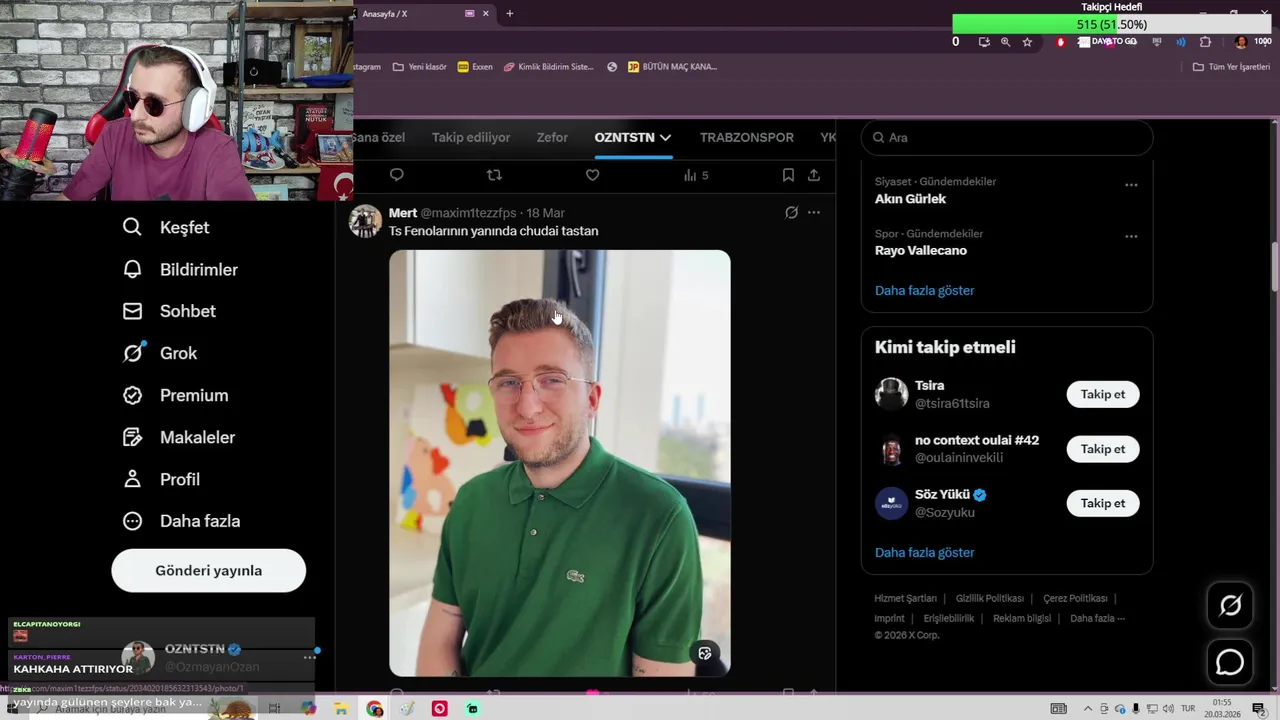Close the Anasayfa / X browser tab
Image resolution: width=1280 pixels, height=720 pixels.
tap(486, 13)
